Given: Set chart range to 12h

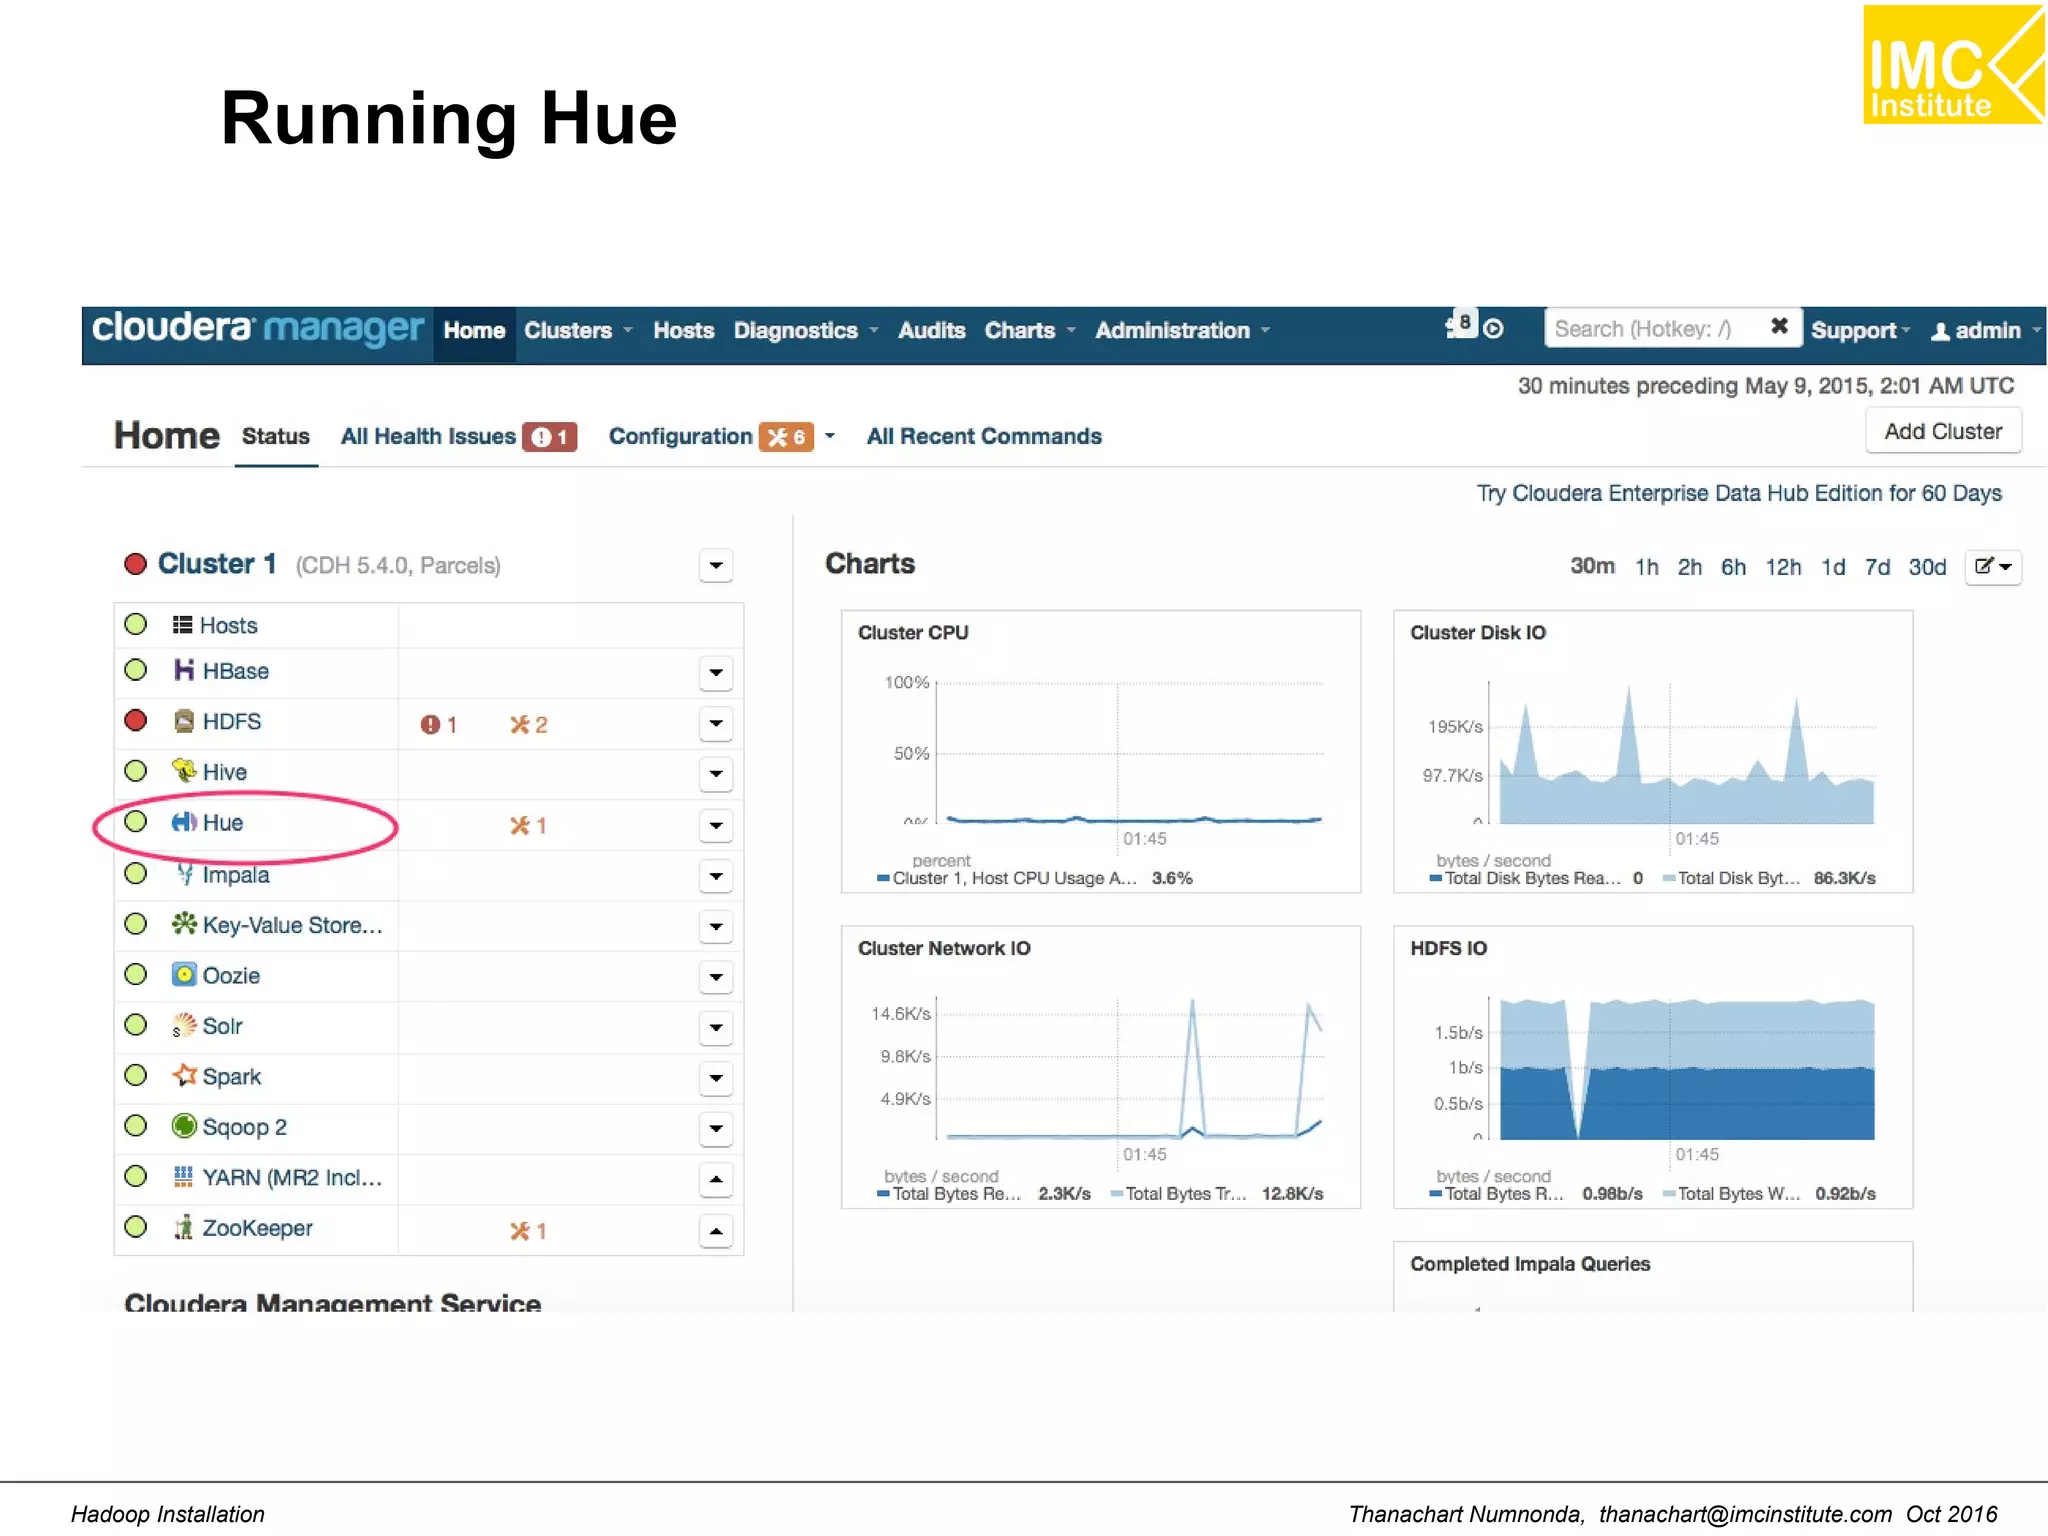Looking at the screenshot, I should click(1783, 567).
